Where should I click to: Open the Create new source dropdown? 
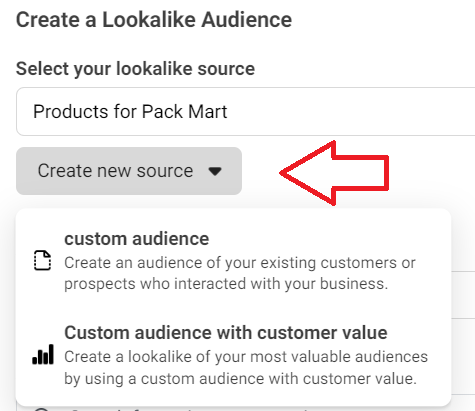(x=129, y=171)
